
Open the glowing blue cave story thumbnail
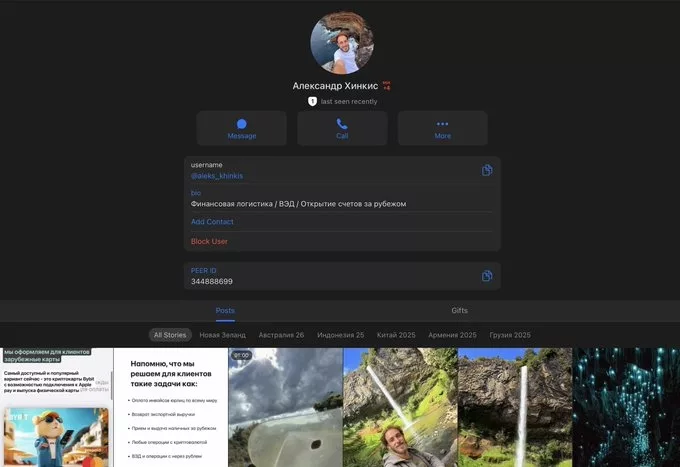625,407
